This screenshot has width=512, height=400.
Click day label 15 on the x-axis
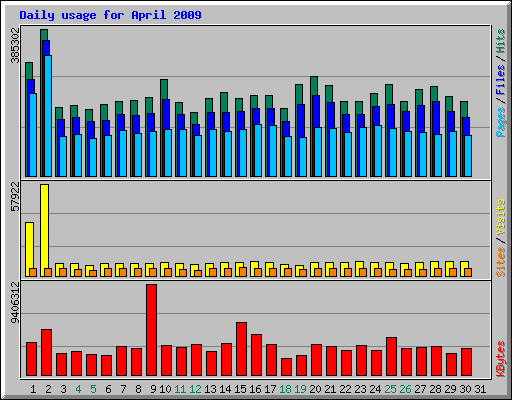click(x=240, y=389)
